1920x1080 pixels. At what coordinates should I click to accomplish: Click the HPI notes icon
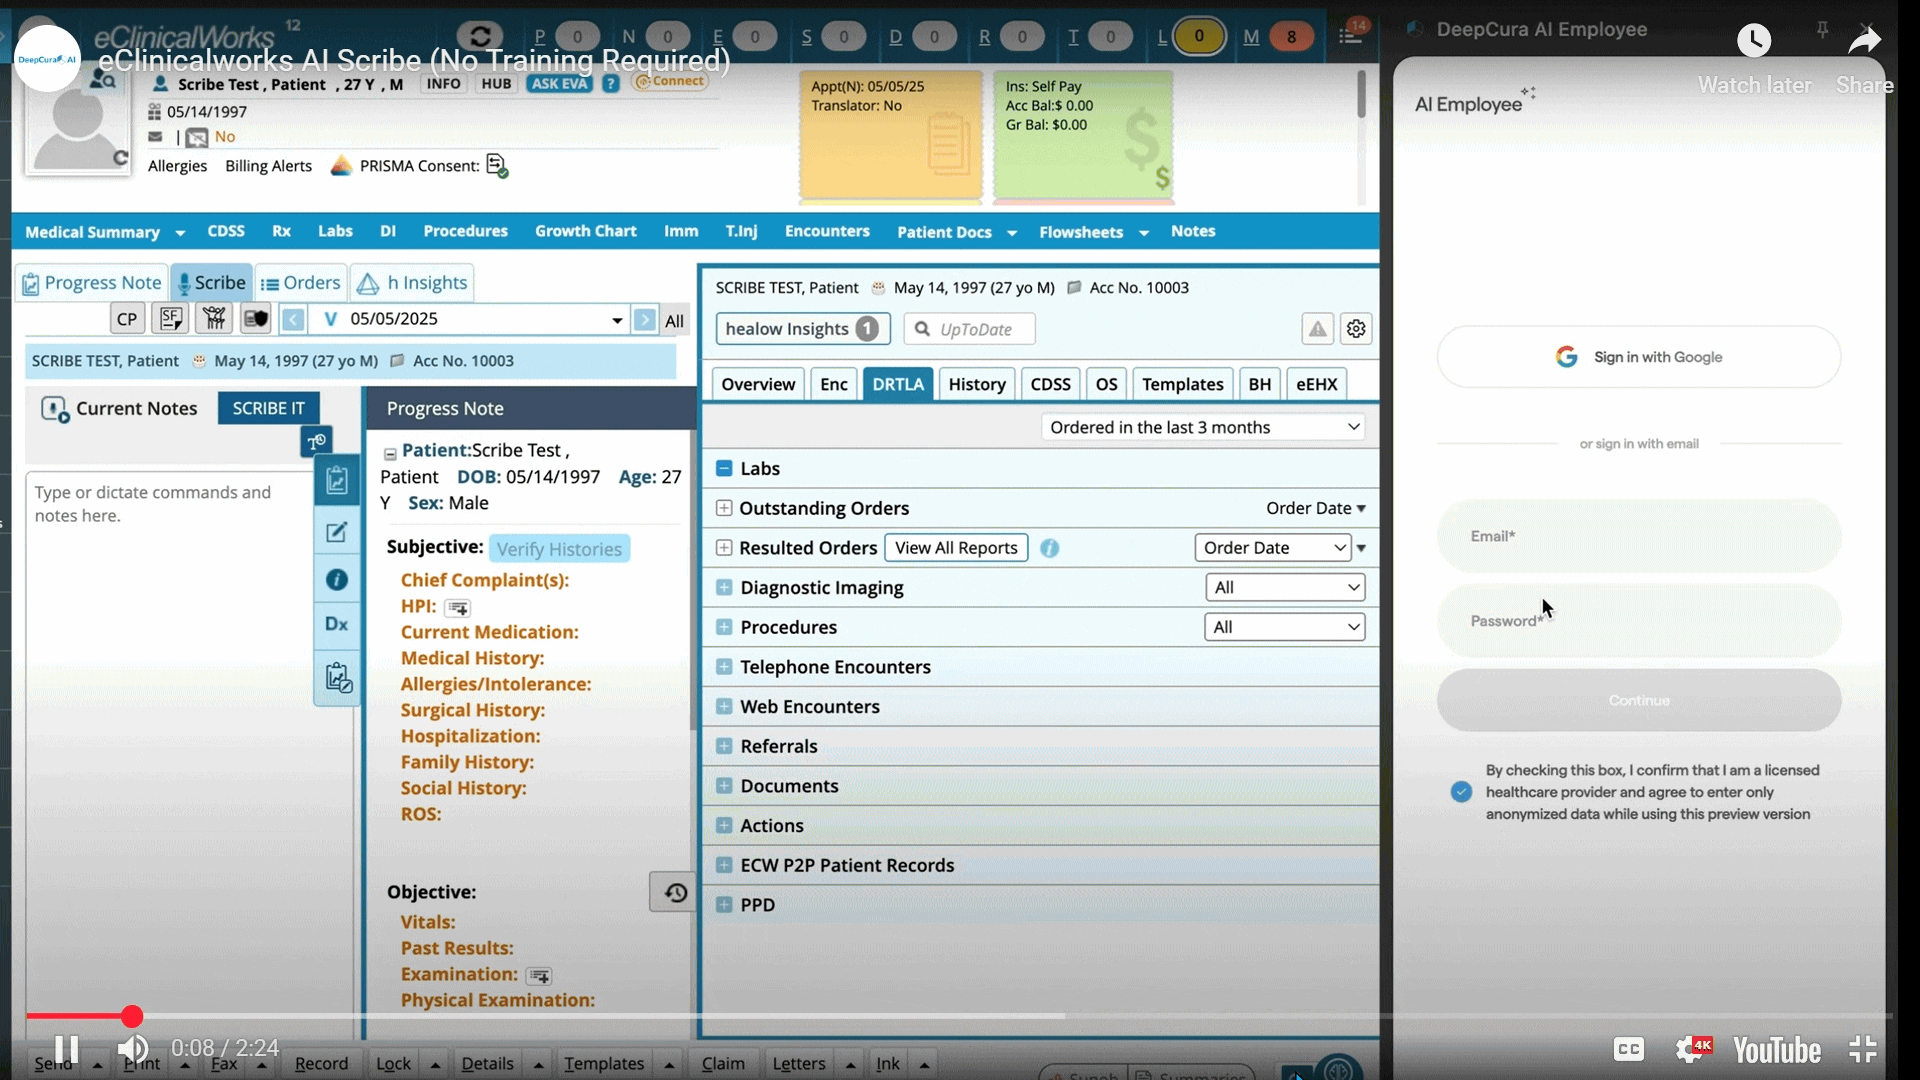pos(458,607)
